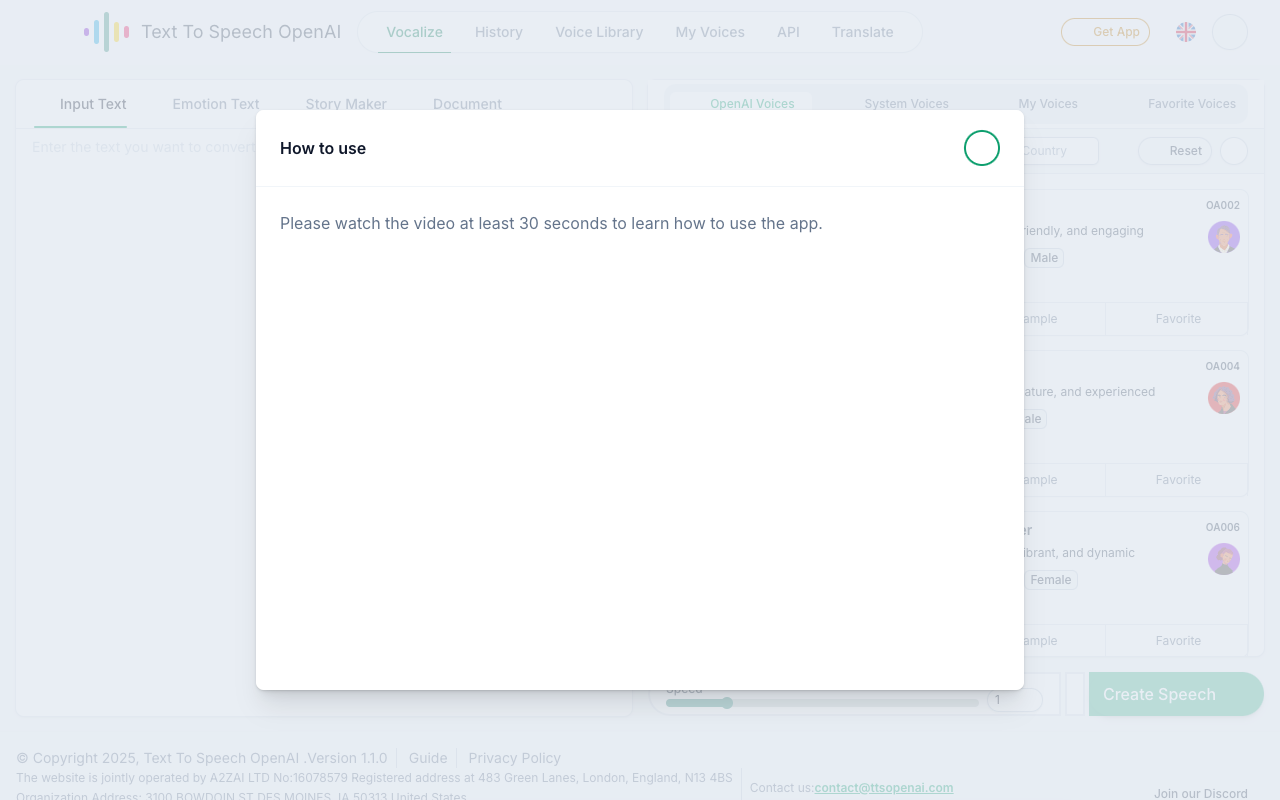Click the speed value field
The width and height of the screenshot is (1280, 800).
[x=1015, y=700]
